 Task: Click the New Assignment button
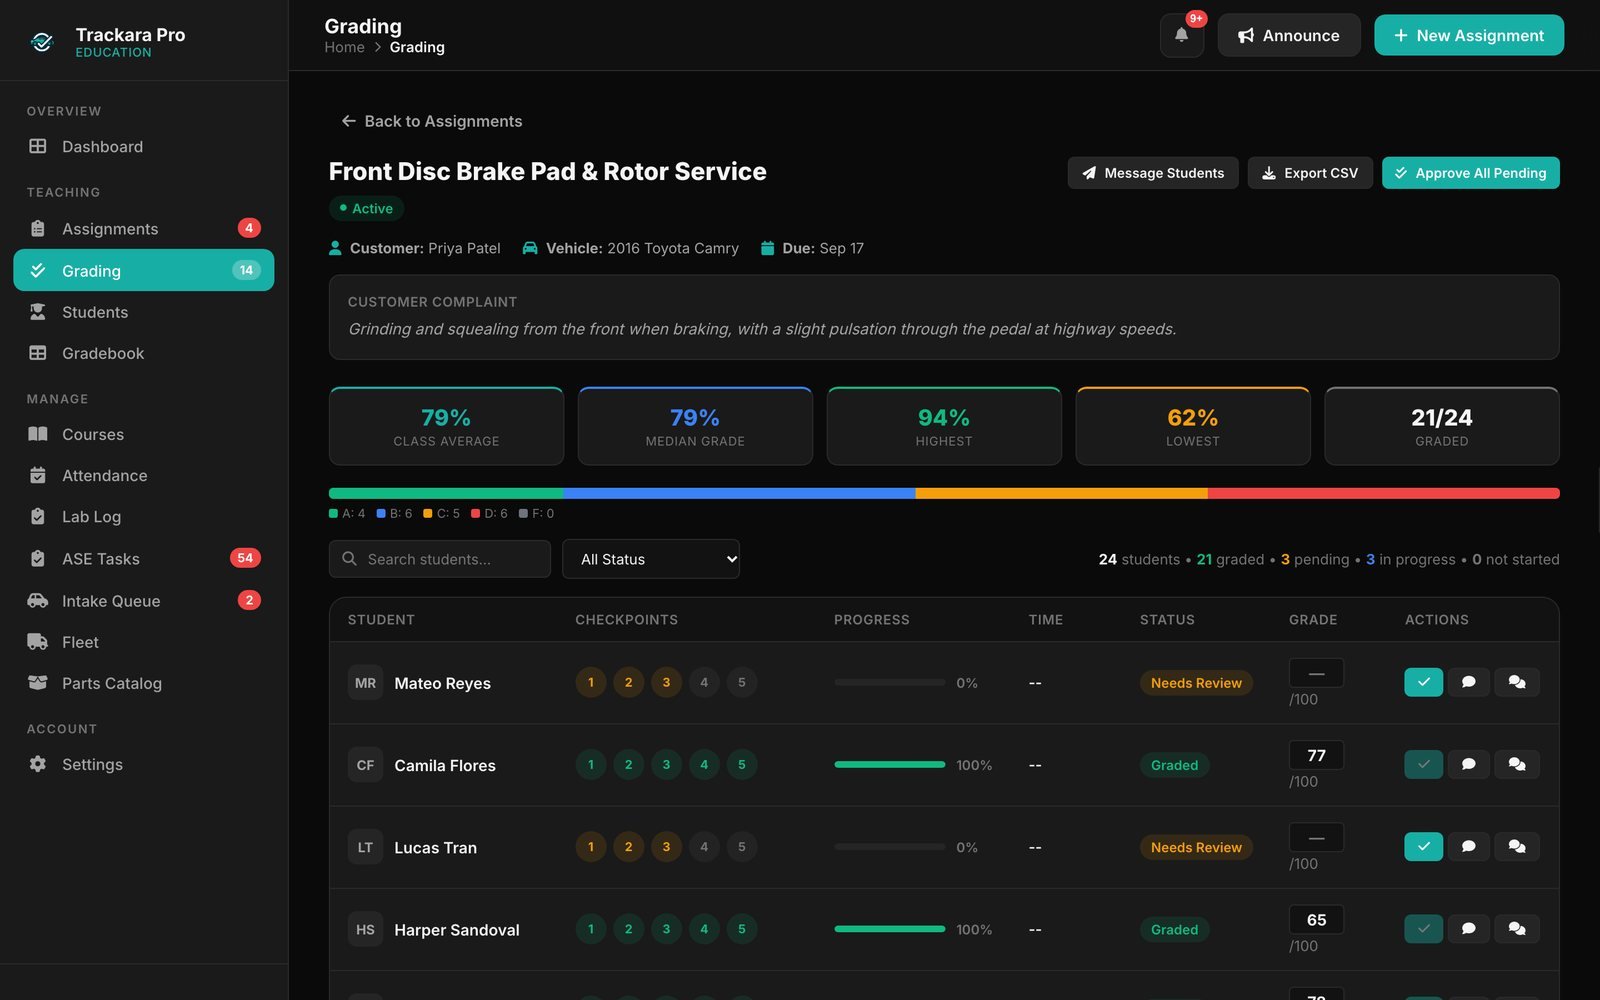[1468, 35]
